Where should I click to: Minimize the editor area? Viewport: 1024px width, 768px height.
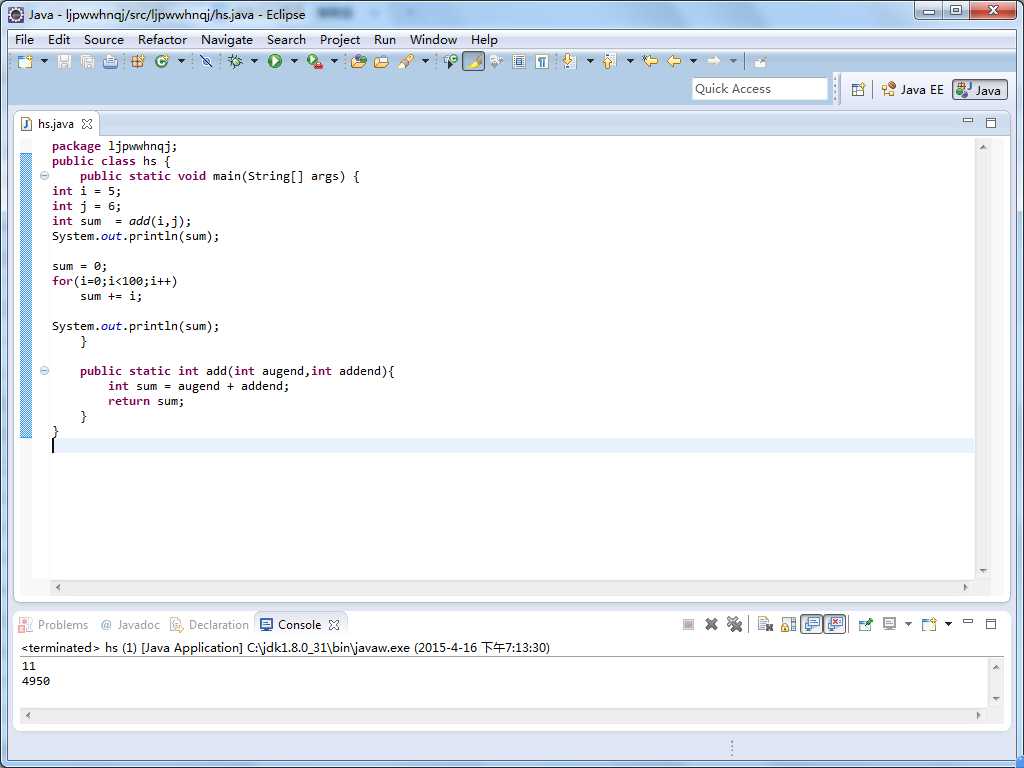968,121
